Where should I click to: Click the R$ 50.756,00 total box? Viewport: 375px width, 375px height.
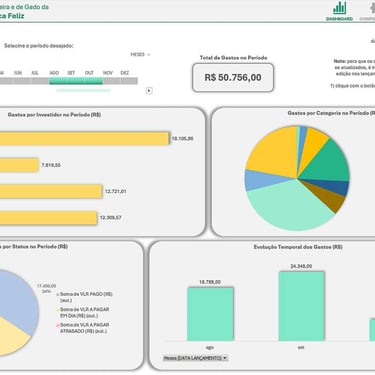click(233, 78)
